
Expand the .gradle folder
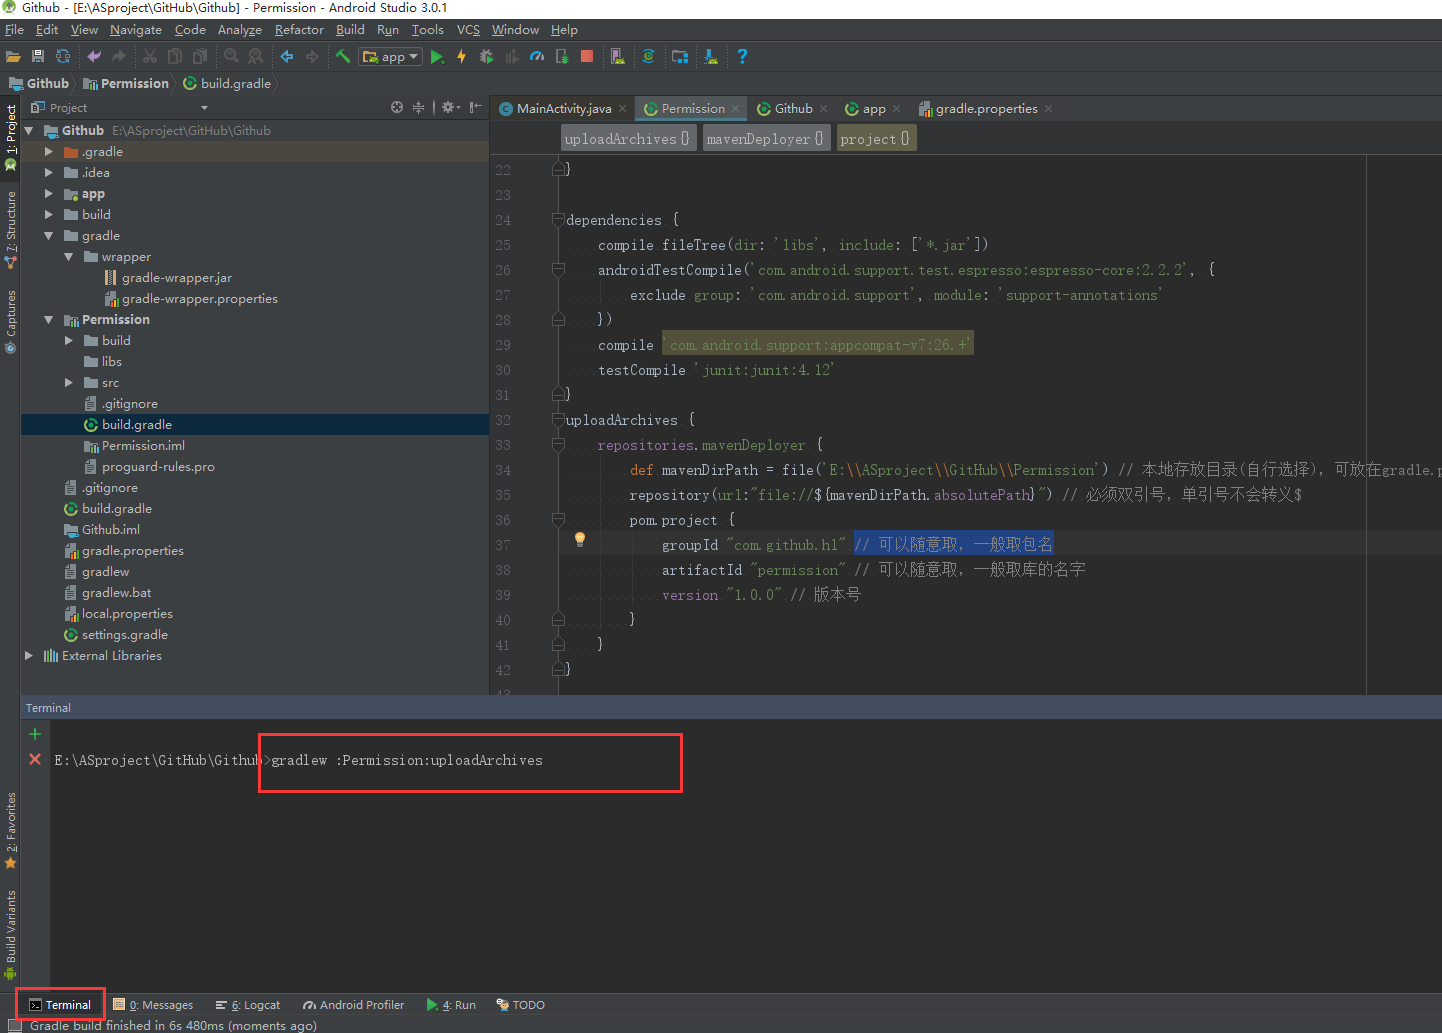(48, 152)
